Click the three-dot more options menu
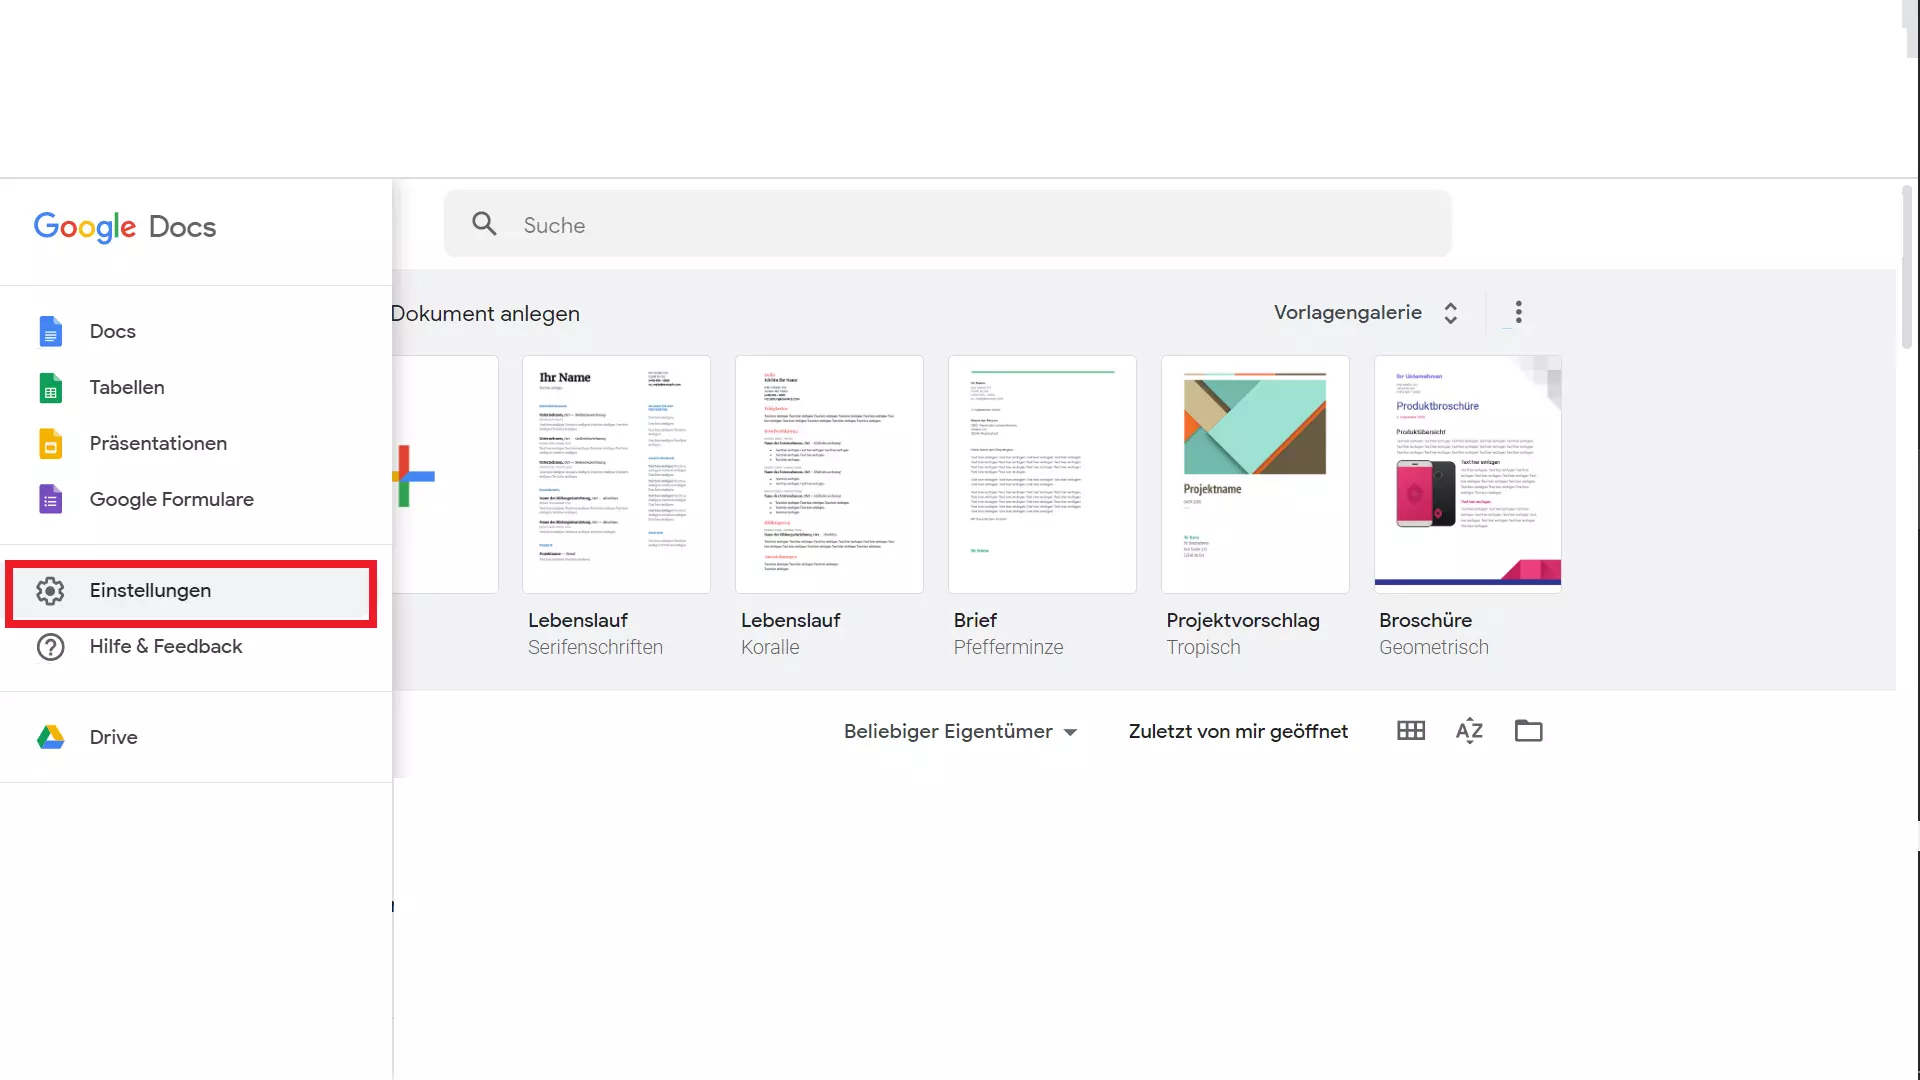 pos(1519,313)
